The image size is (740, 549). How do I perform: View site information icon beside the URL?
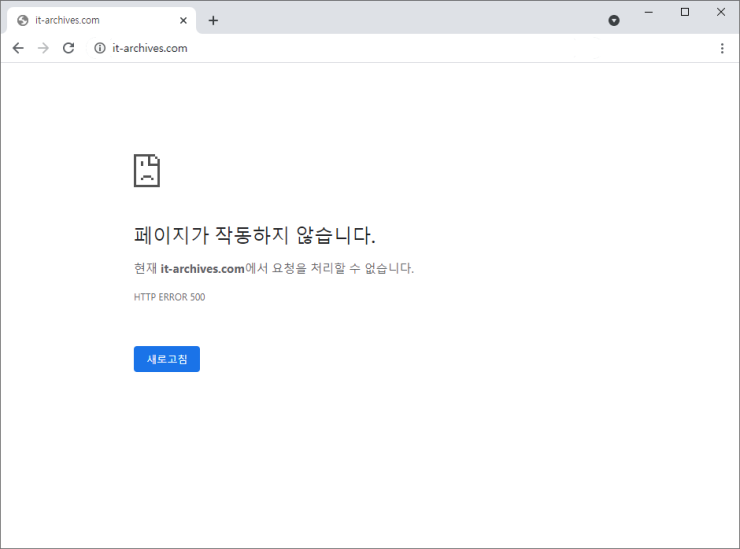[x=99, y=48]
